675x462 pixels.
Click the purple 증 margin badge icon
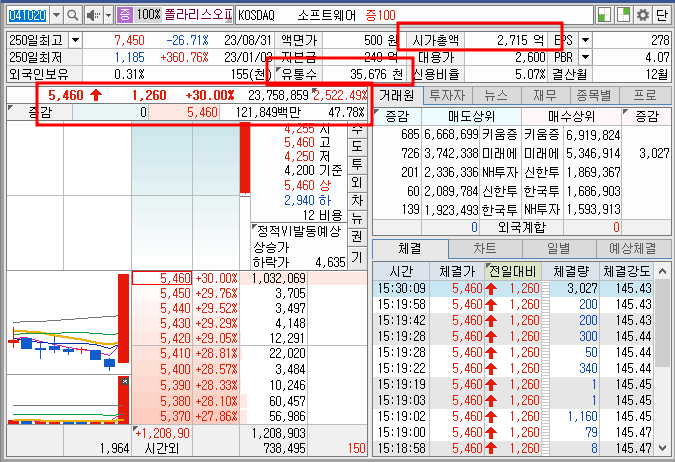(124, 15)
